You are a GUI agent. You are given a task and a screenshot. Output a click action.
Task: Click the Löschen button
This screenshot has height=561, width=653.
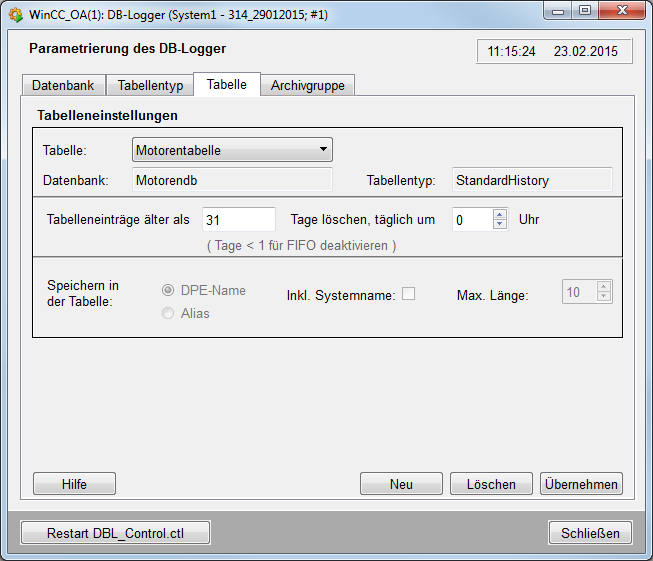pos(491,484)
